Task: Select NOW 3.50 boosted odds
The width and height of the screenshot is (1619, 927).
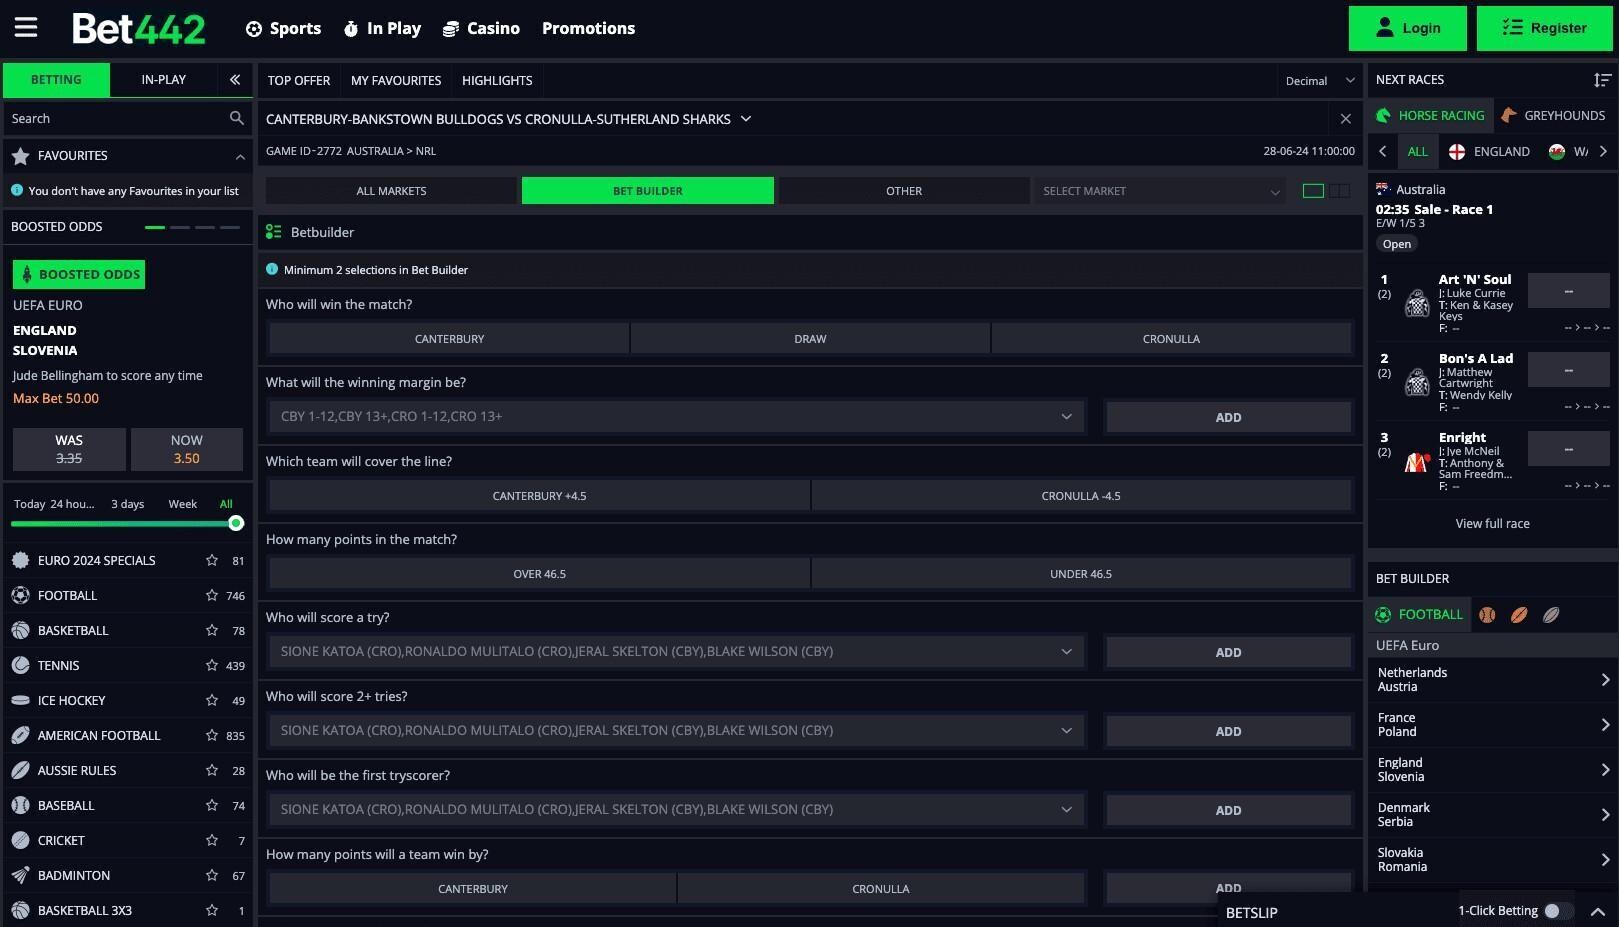Action: tap(186, 449)
